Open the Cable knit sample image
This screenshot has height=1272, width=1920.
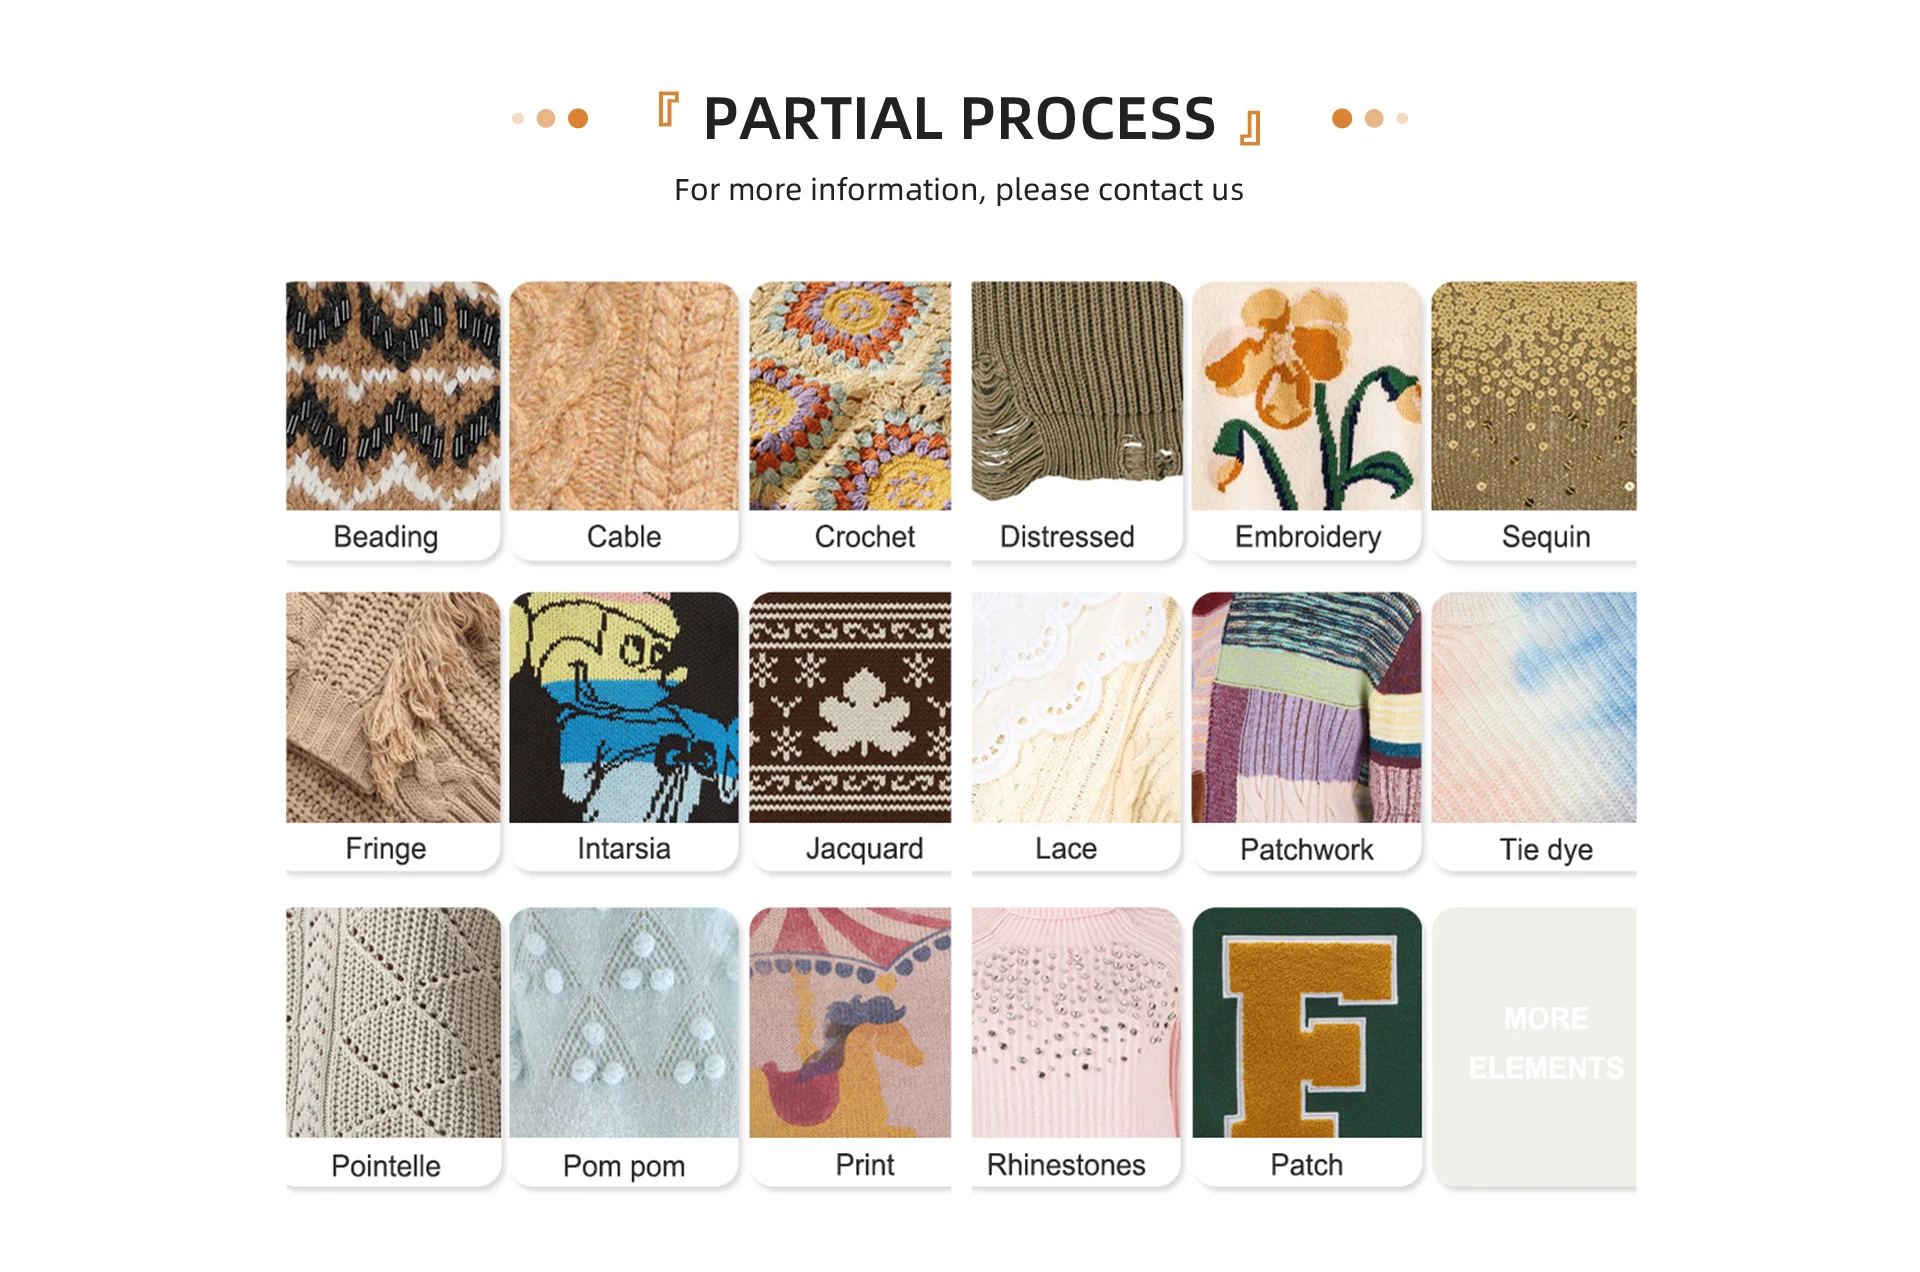(624, 396)
